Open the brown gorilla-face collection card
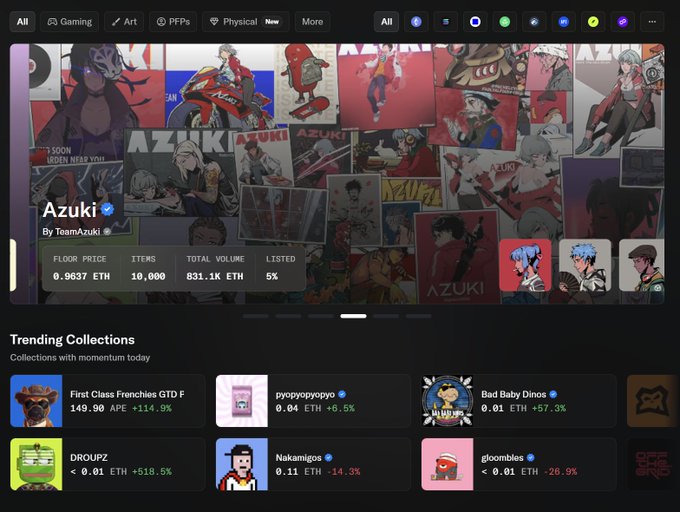 coord(653,401)
